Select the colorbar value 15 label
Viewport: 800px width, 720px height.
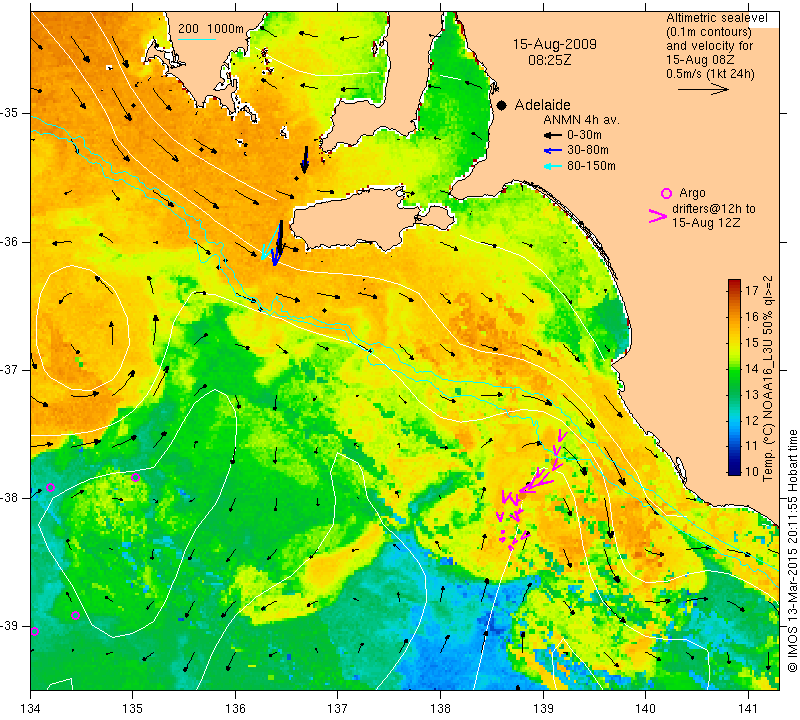pos(752,342)
